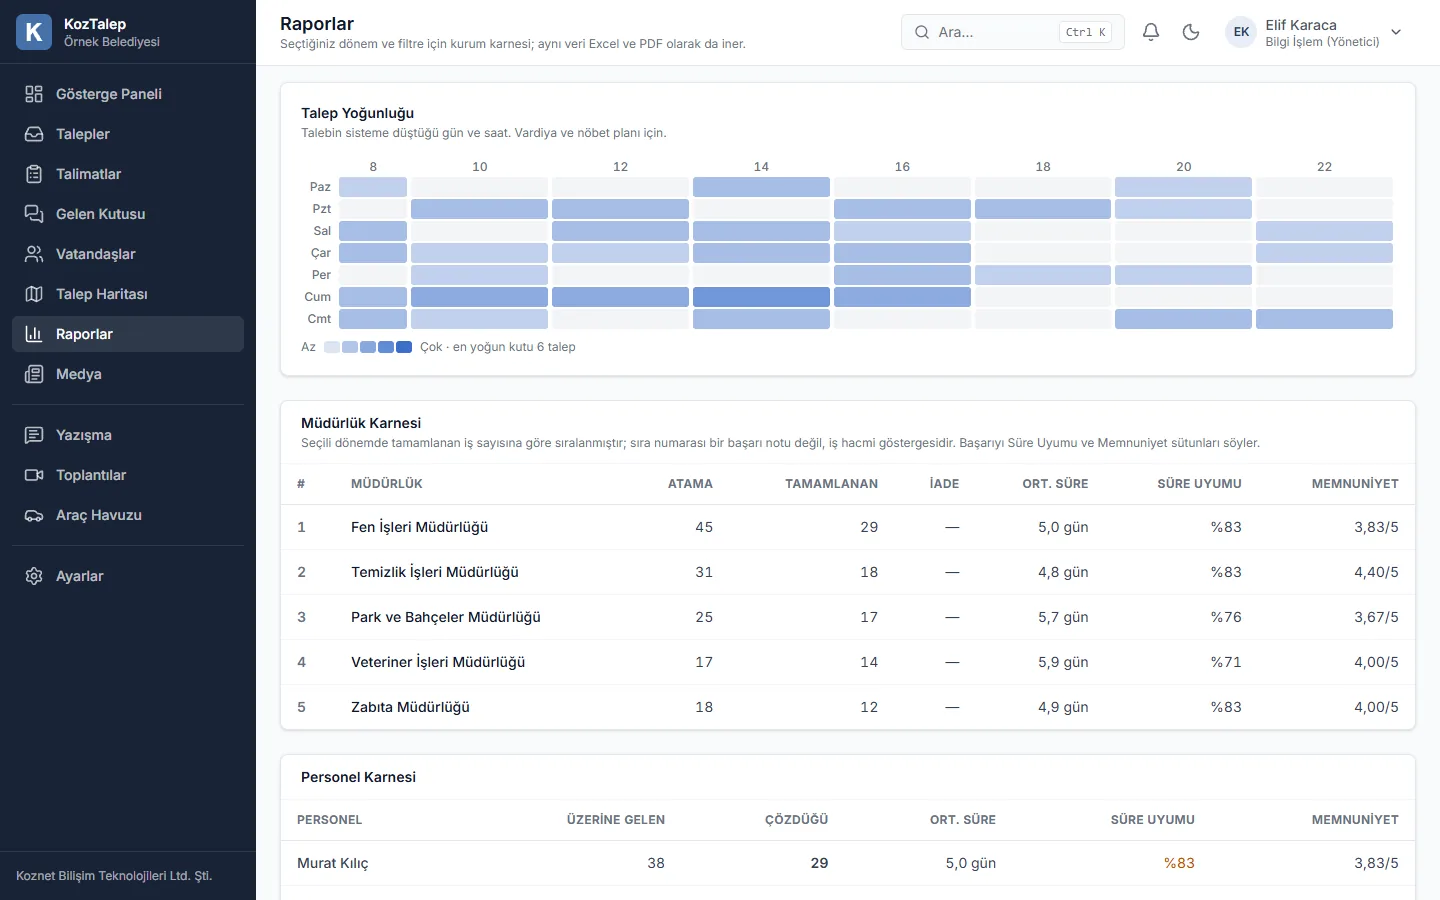Toggle dark mode with moon icon
Viewport: 1440px width, 900px height.
pos(1191,32)
